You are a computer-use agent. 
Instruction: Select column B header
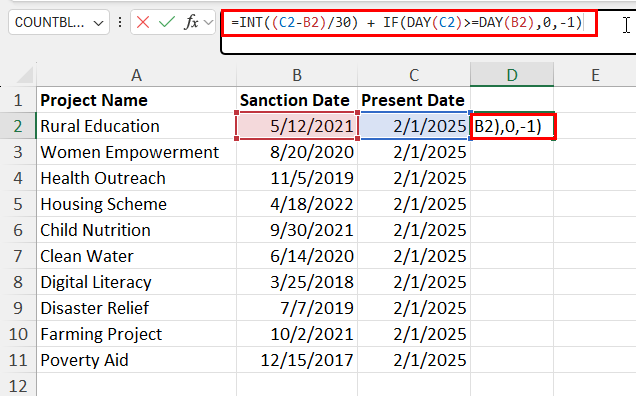click(297, 75)
